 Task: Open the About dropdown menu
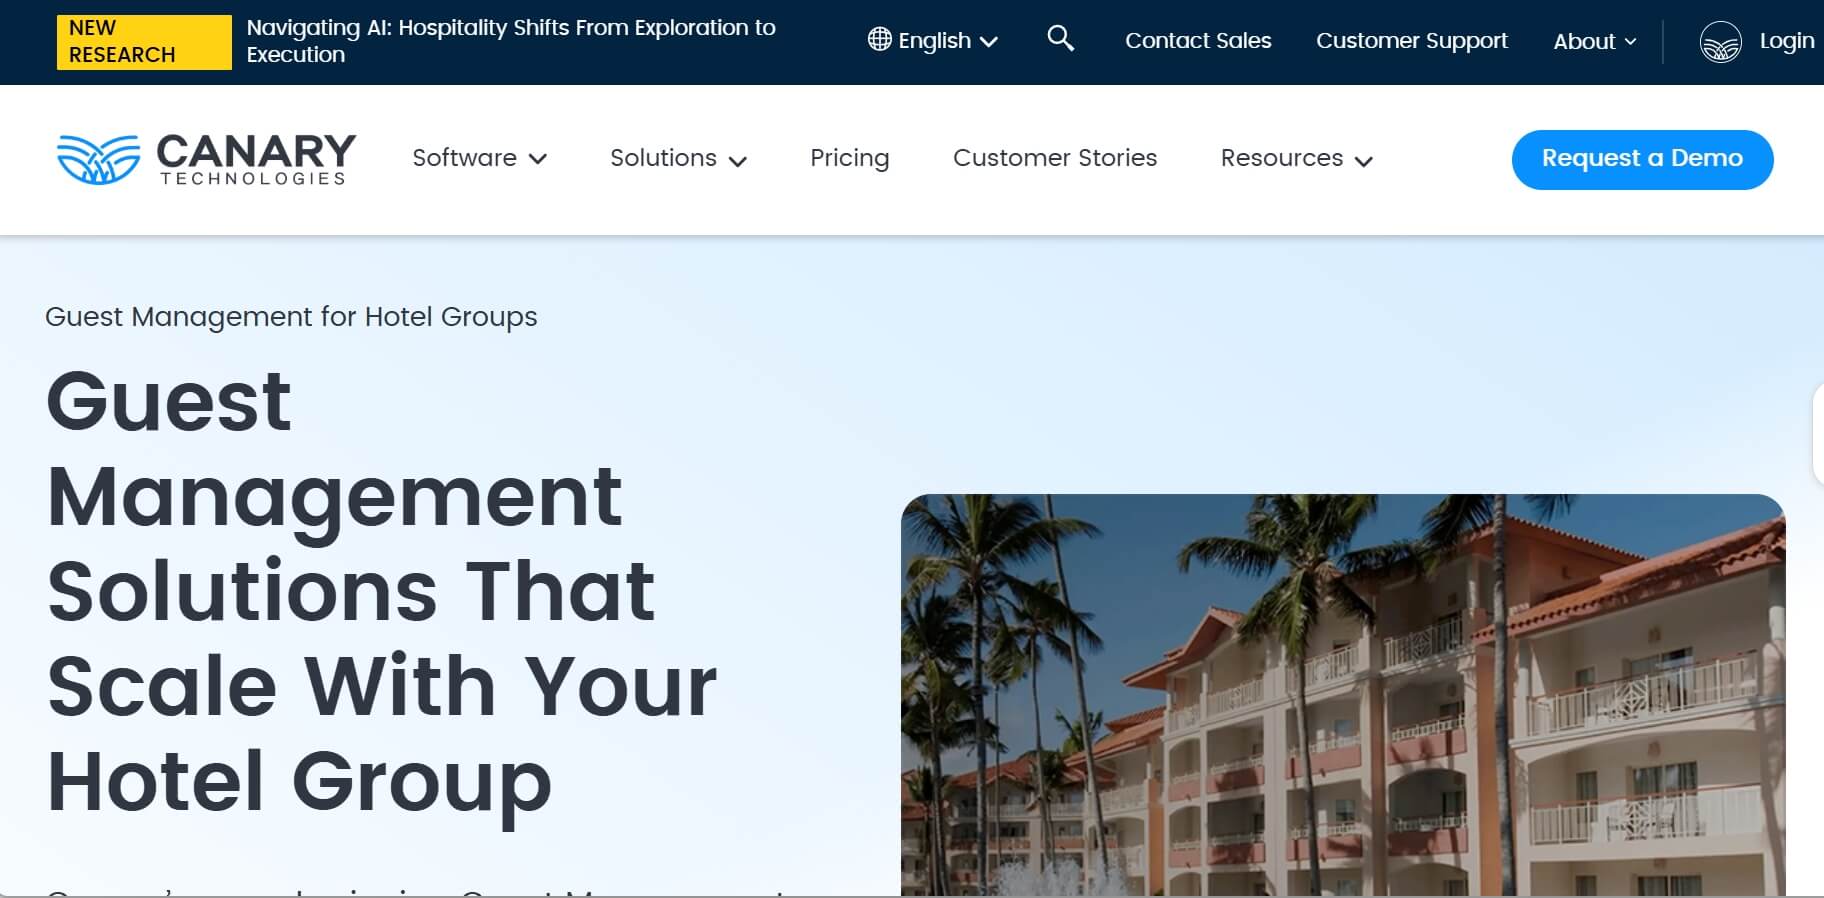point(1595,41)
